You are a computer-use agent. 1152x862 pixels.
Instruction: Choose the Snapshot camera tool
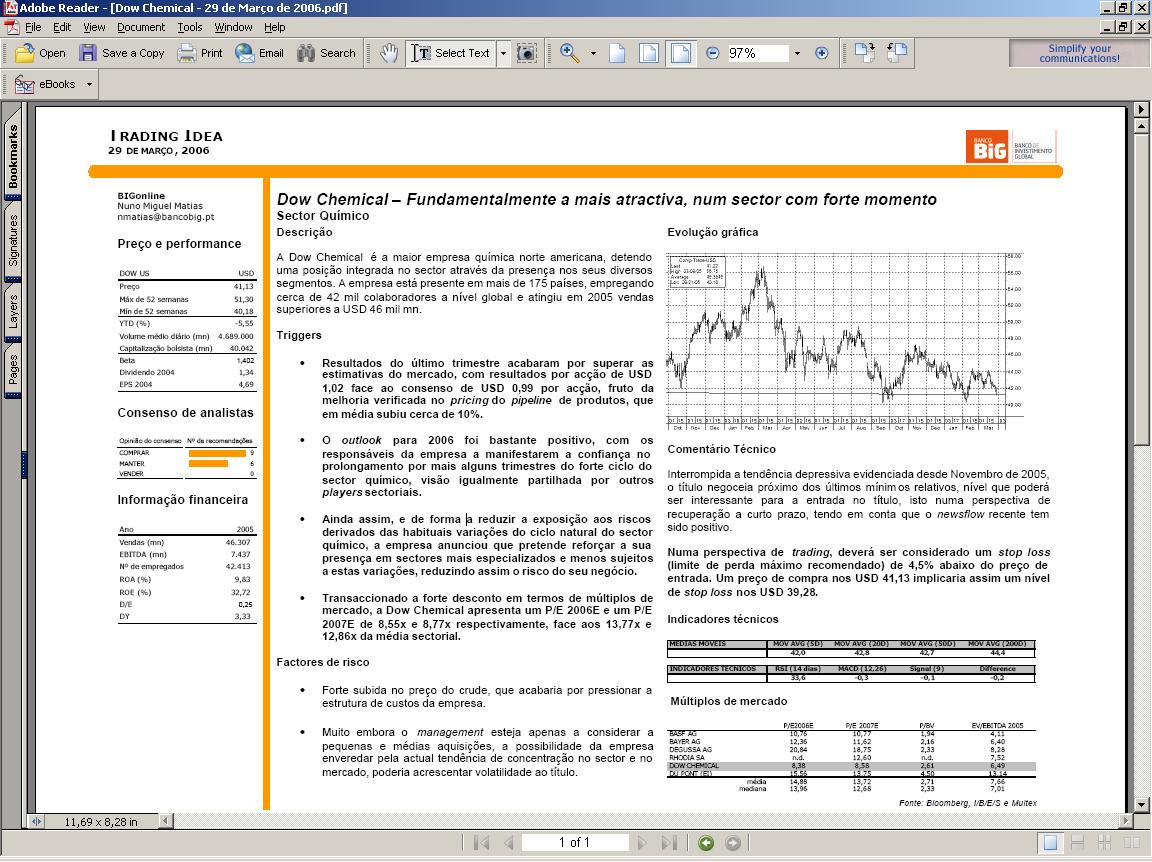coord(526,53)
